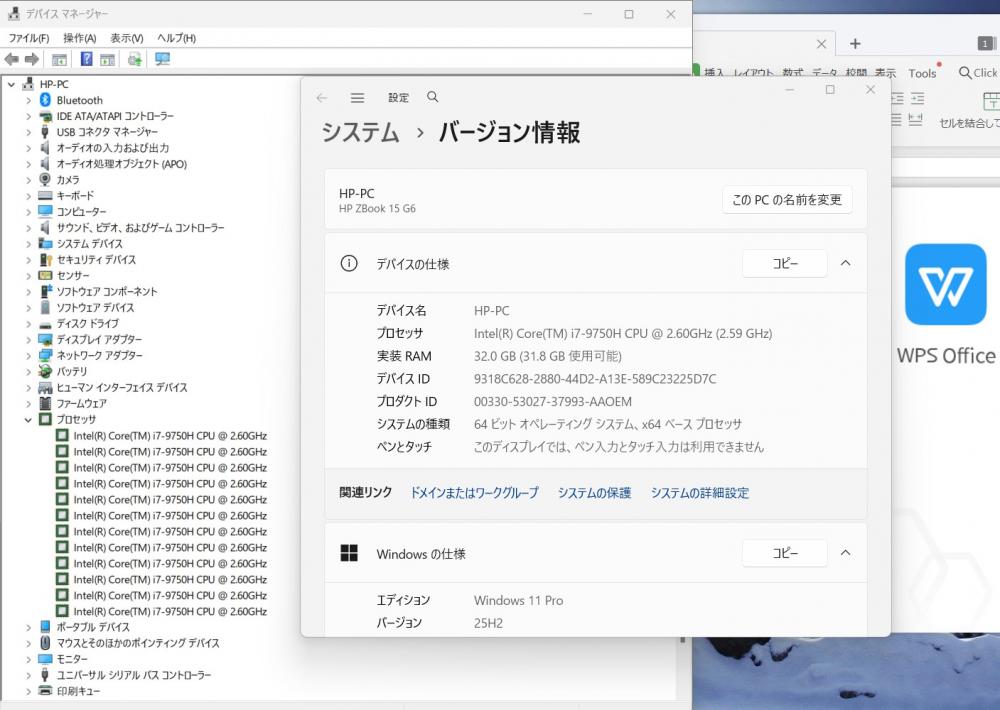The width and height of the screenshot is (1000, 710).
Task: Click the 25H2 version value
Action: (489, 623)
